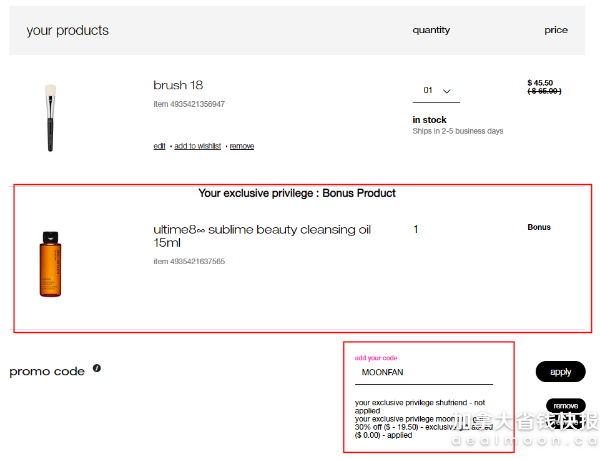This screenshot has width=600, height=459.
Task: Select the 'promo code' label
Action: (x=47, y=371)
